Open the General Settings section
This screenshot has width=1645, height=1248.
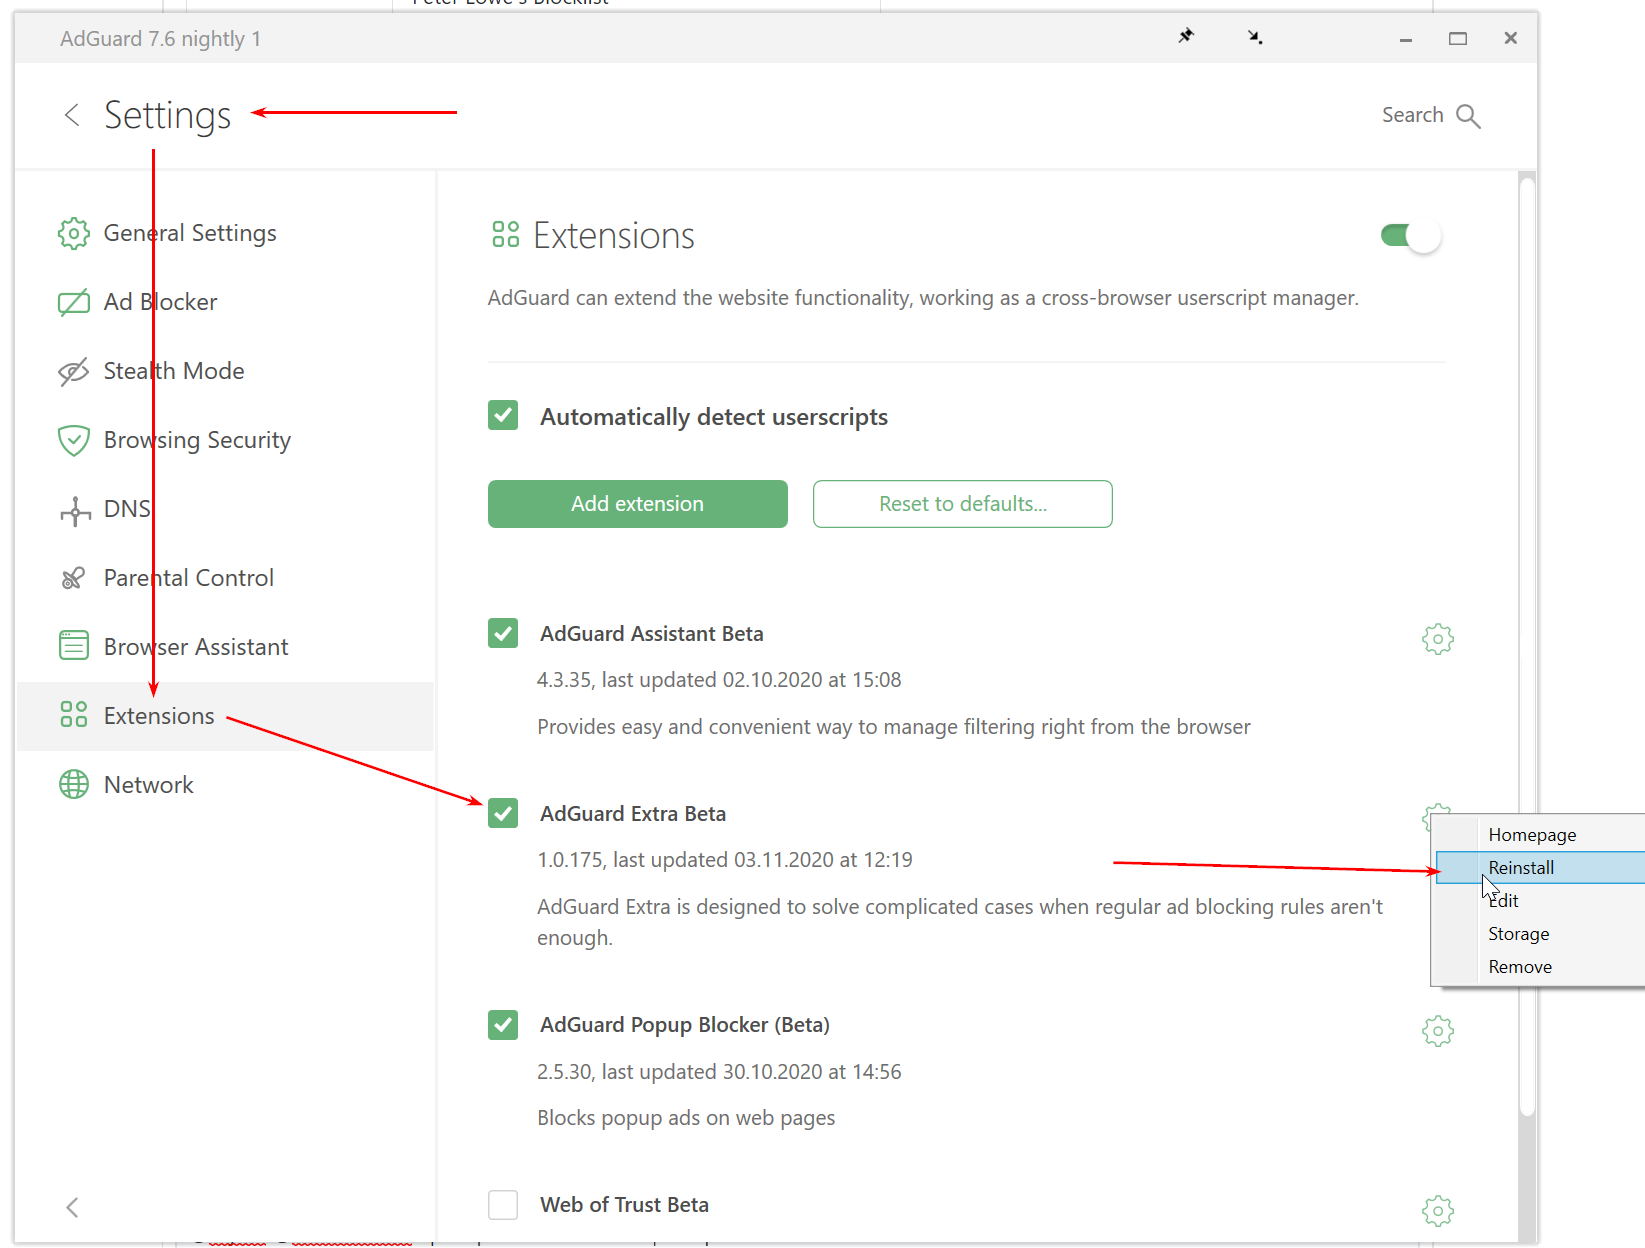pos(225,233)
